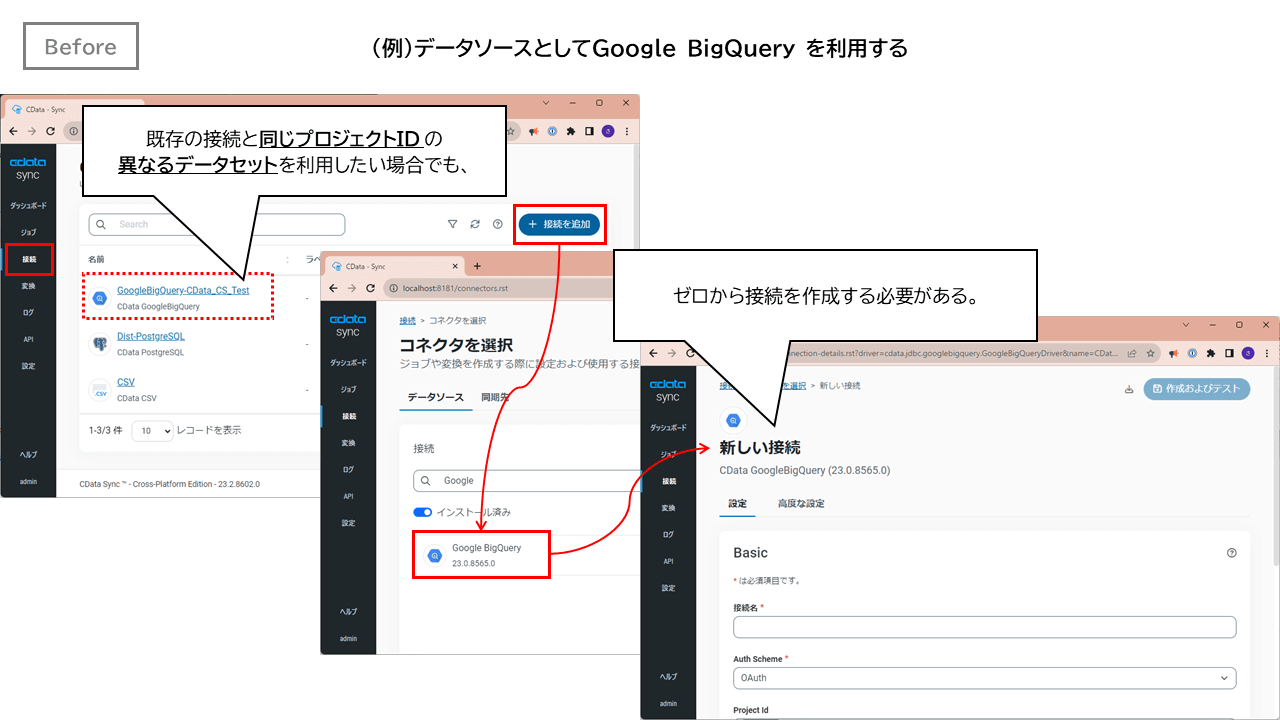Click the share icon in the new connection address bar
Image resolution: width=1280 pixels, height=720 pixels.
click(x=1131, y=353)
